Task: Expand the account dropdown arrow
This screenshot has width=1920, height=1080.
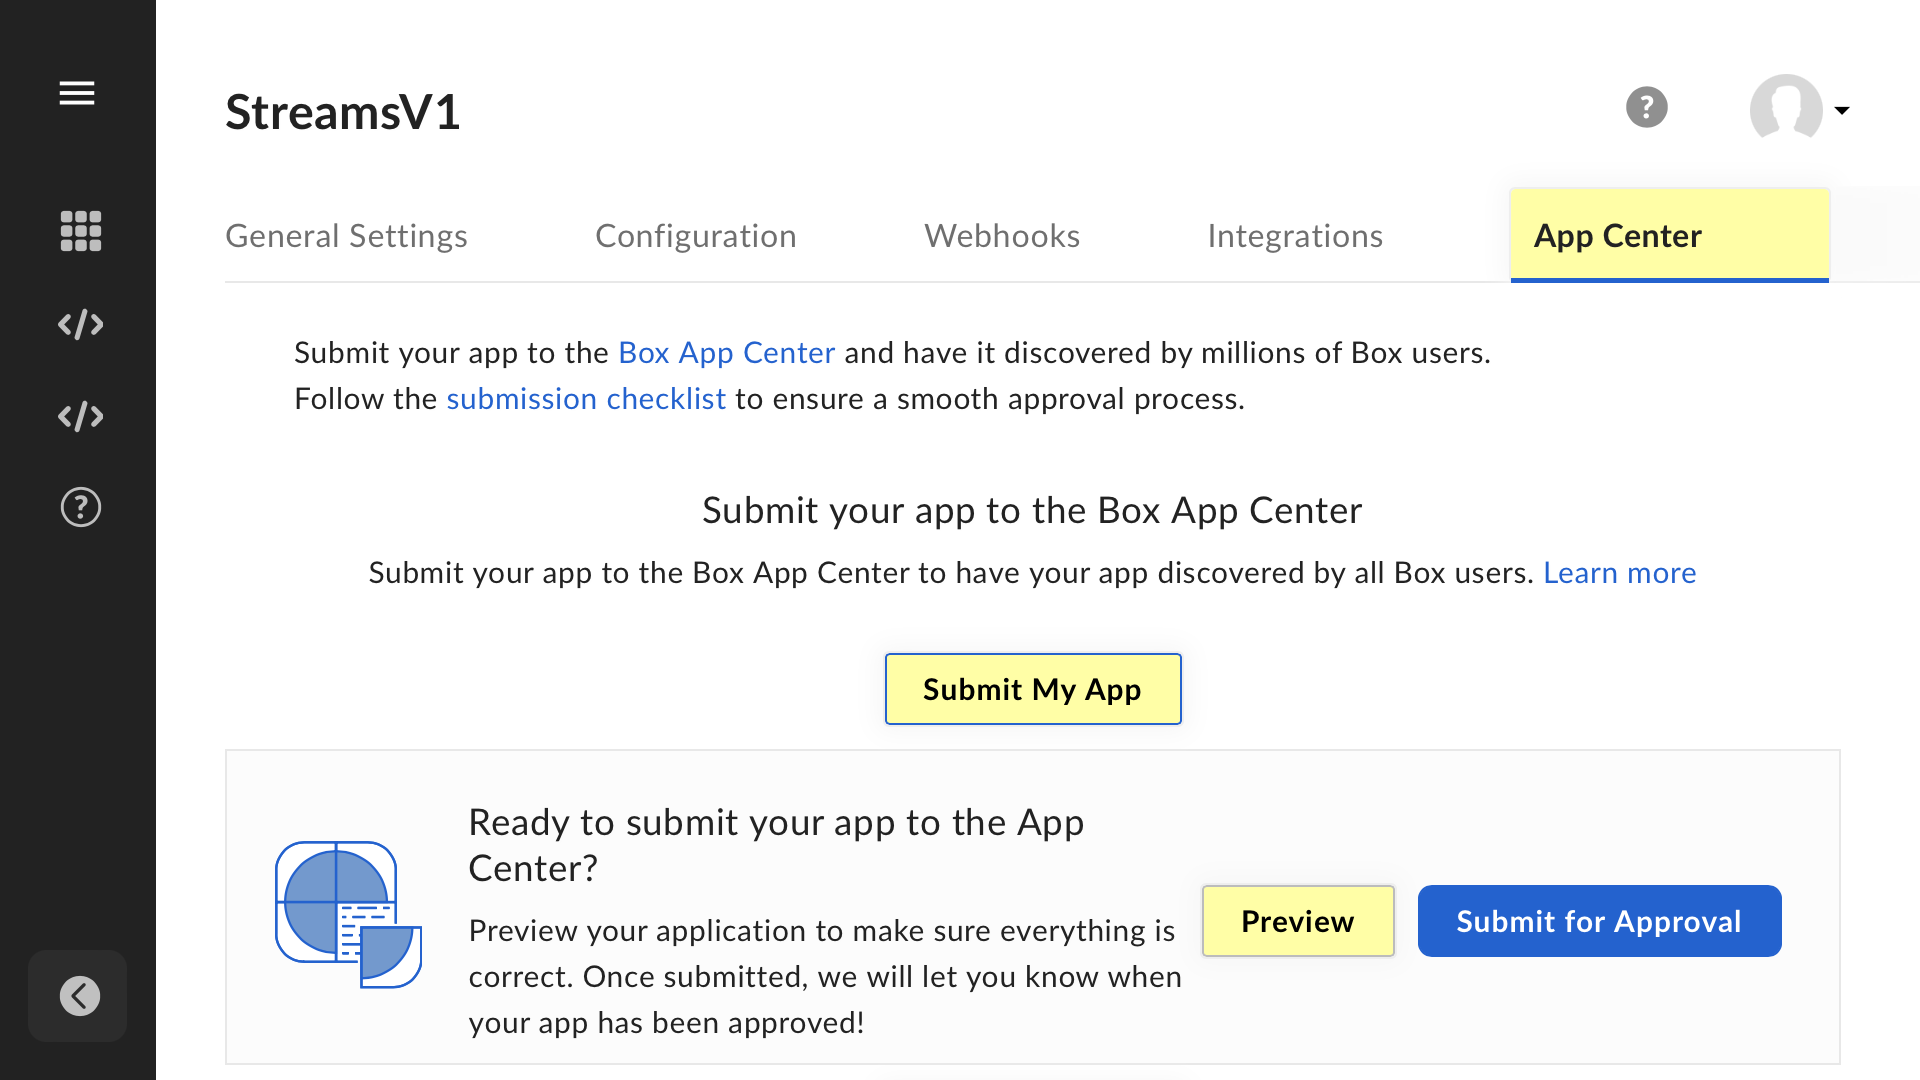Action: coord(1842,110)
